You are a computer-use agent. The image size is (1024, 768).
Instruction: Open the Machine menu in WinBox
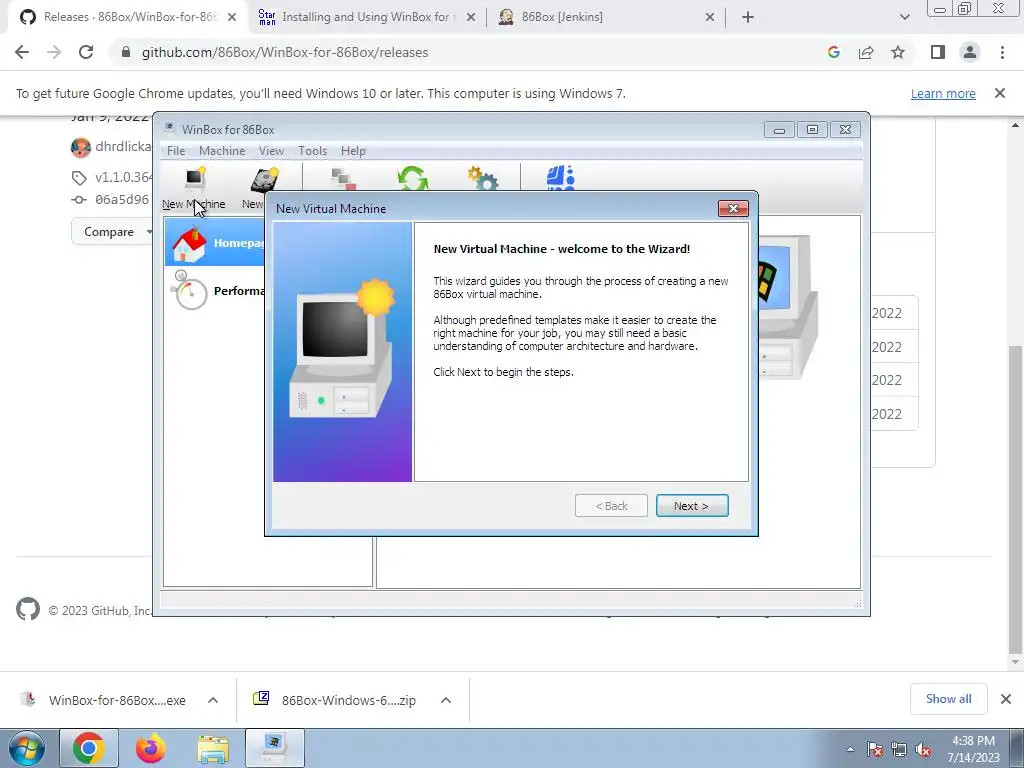click(x=222, y=151)
